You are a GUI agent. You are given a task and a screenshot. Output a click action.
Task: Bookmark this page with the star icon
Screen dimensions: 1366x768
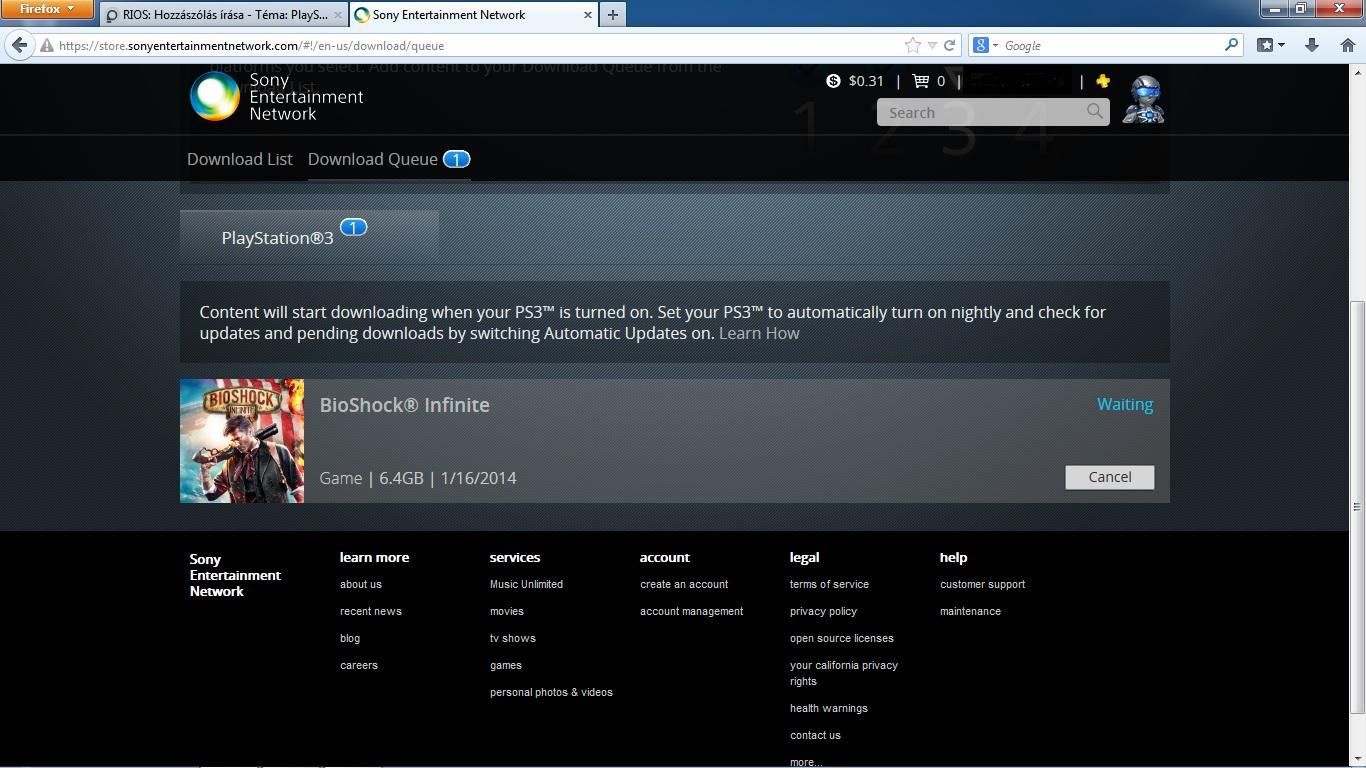point(912,45)
